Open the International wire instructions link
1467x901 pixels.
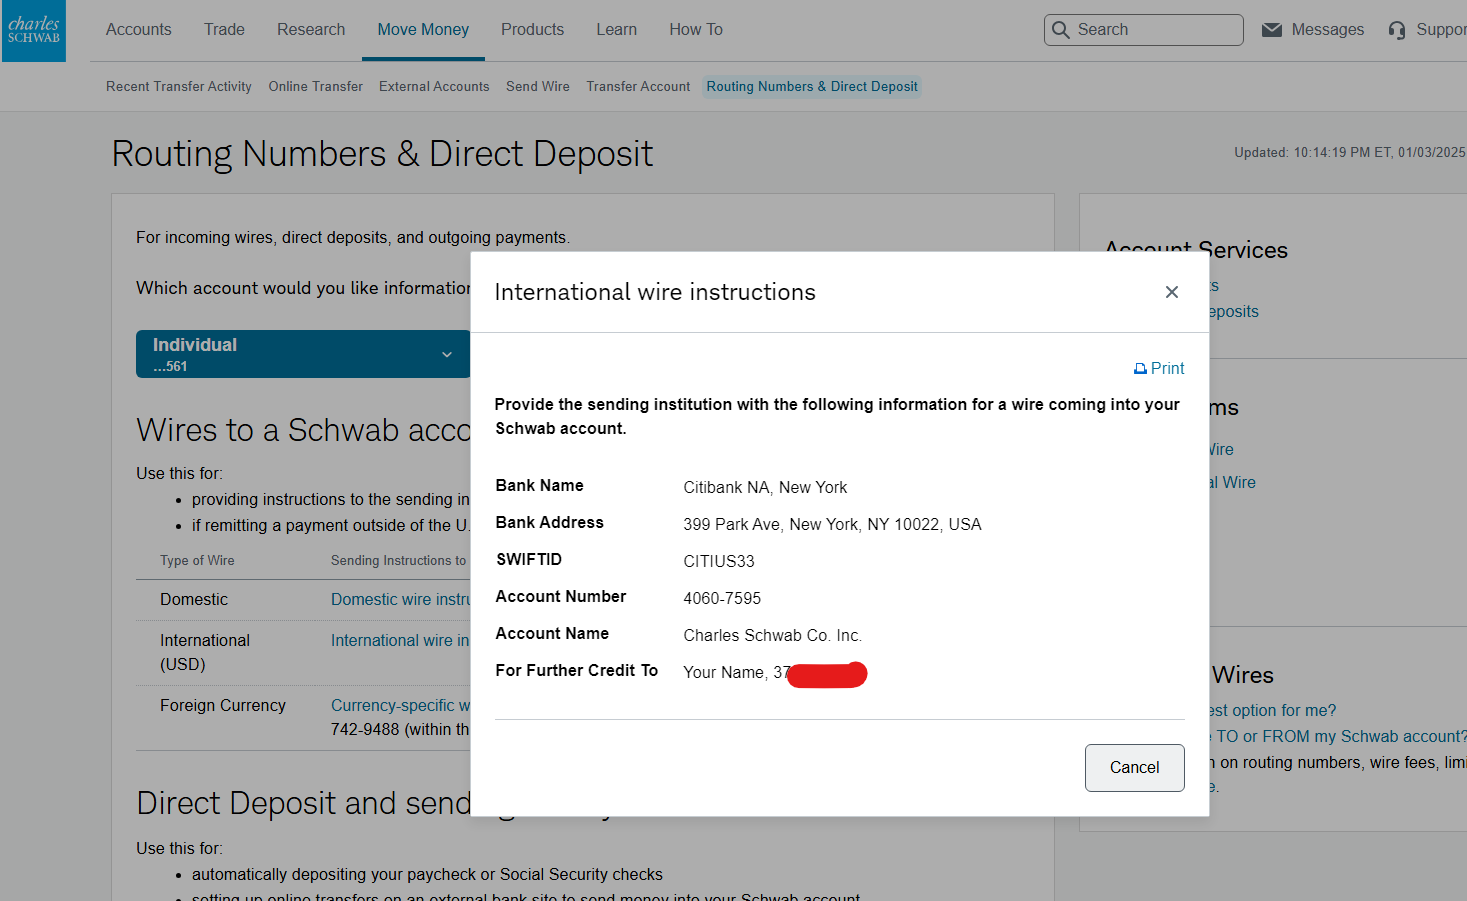[400, 641]
